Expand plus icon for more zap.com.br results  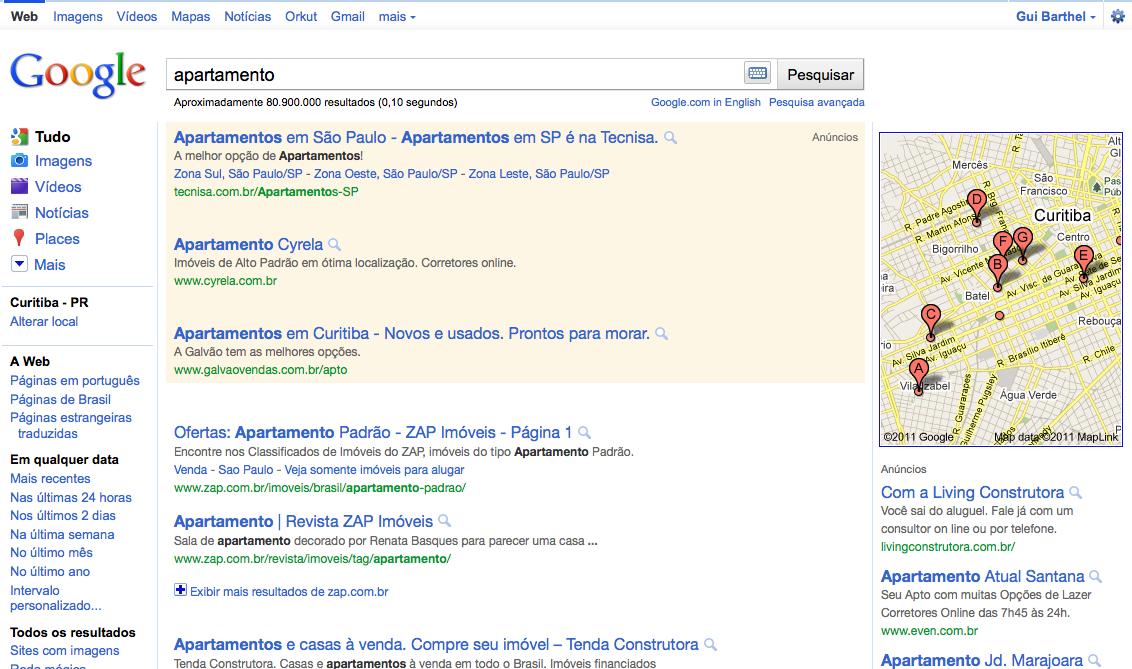180,590
